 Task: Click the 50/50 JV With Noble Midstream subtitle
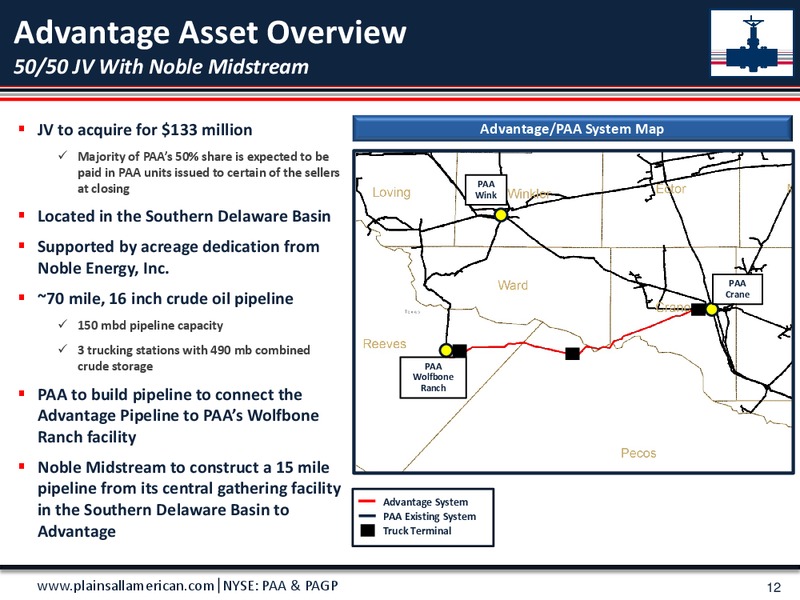coord(161,67)
